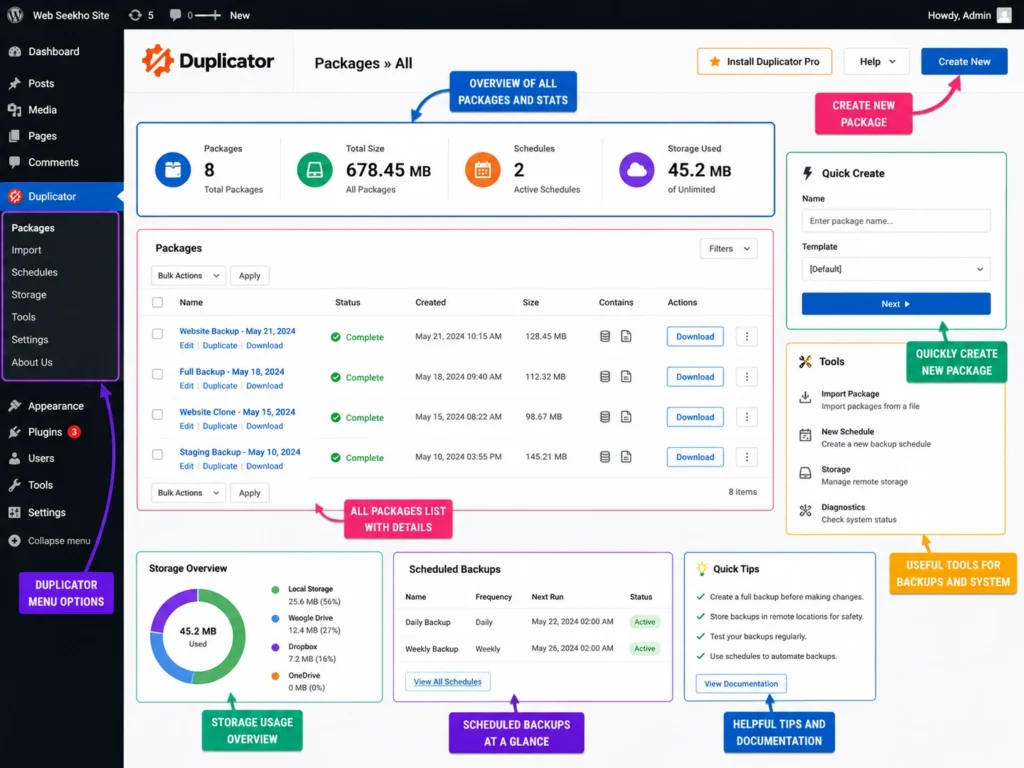Image resolution: width=1024 pixels, height=768 pixels.
Task: Click Install Duplicator Pro button
Action: coord(764,61)
